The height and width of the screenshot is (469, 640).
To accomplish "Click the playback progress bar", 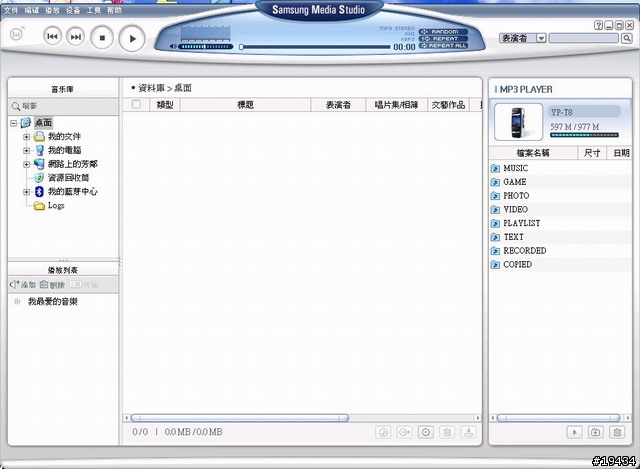I will pos(314,47).
